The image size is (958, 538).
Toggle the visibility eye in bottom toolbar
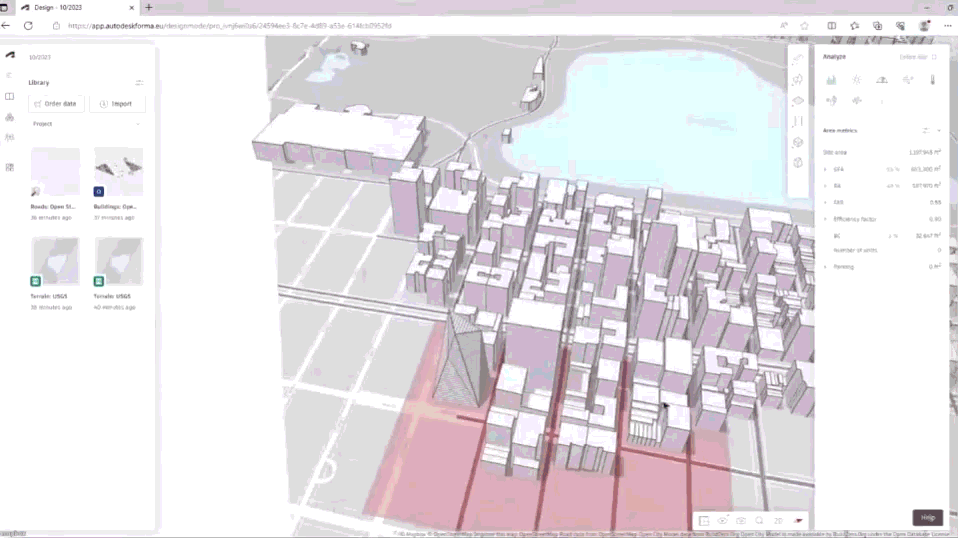coord(722,521)
